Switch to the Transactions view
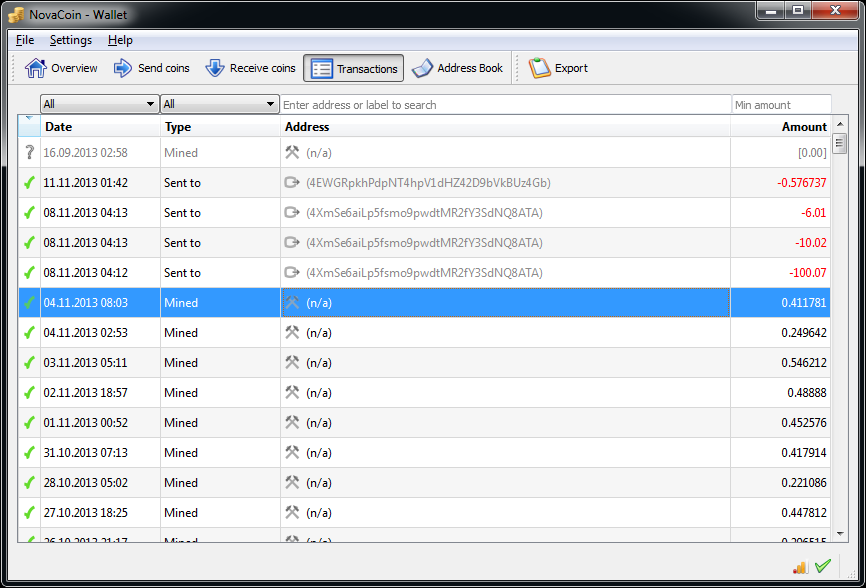The width and height of the screenshot is (866, 588). [353, 68]
